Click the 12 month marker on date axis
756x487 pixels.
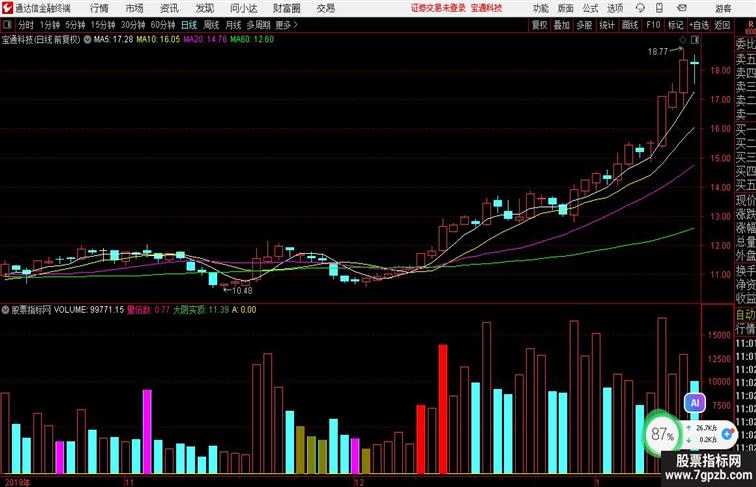(x=359, y=482)
